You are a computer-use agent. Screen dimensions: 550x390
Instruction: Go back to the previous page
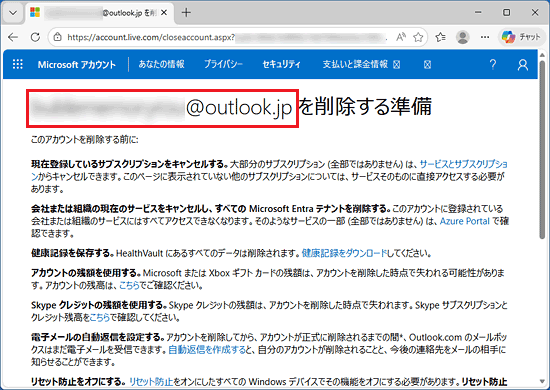[x=13, y=37]
